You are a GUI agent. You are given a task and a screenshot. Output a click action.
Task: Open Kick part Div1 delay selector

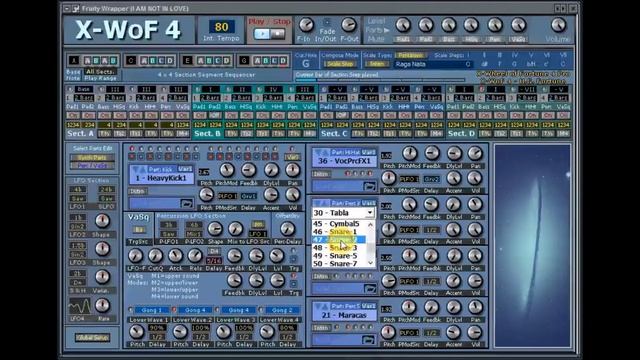248,196
